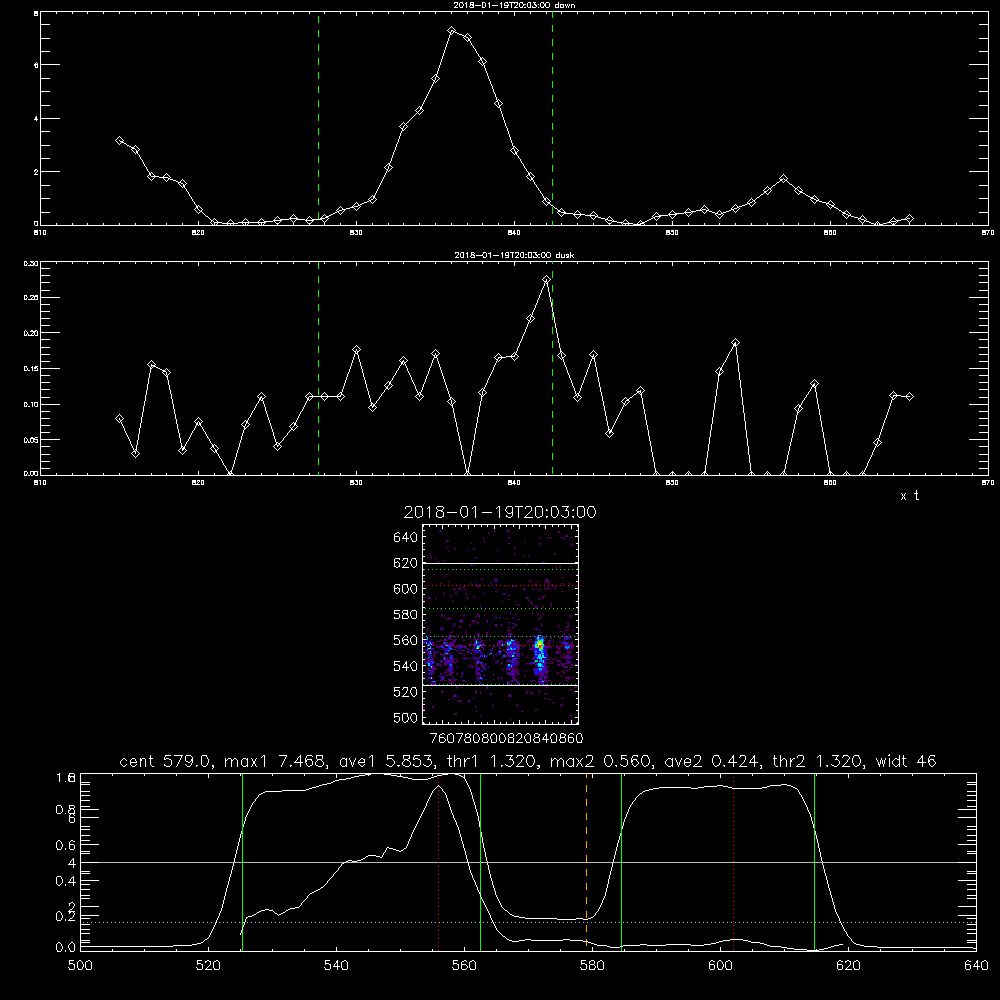Screen dimensions: 1000x1000
Task: Select the 'thr2 1.320' value
Action: [x=817, y=761]
